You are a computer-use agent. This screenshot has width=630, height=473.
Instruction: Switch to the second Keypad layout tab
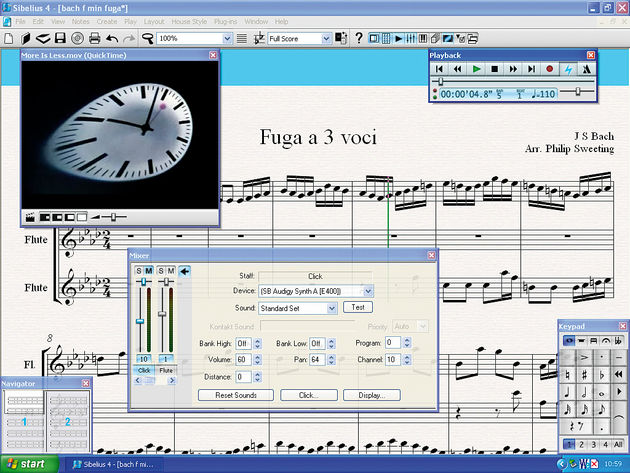click(581, 341)
